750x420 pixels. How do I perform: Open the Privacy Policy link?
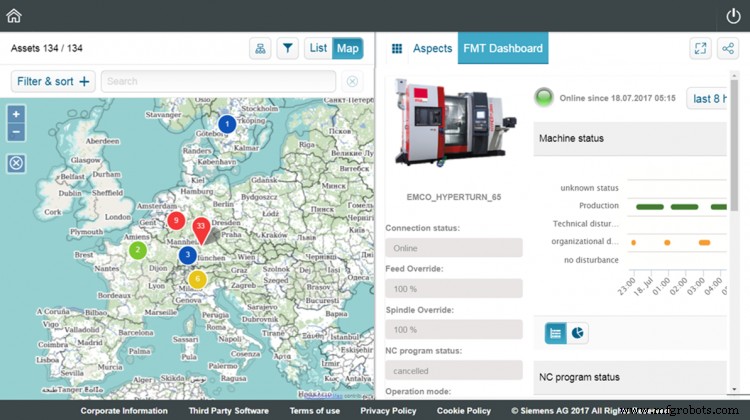coord(388,411)
